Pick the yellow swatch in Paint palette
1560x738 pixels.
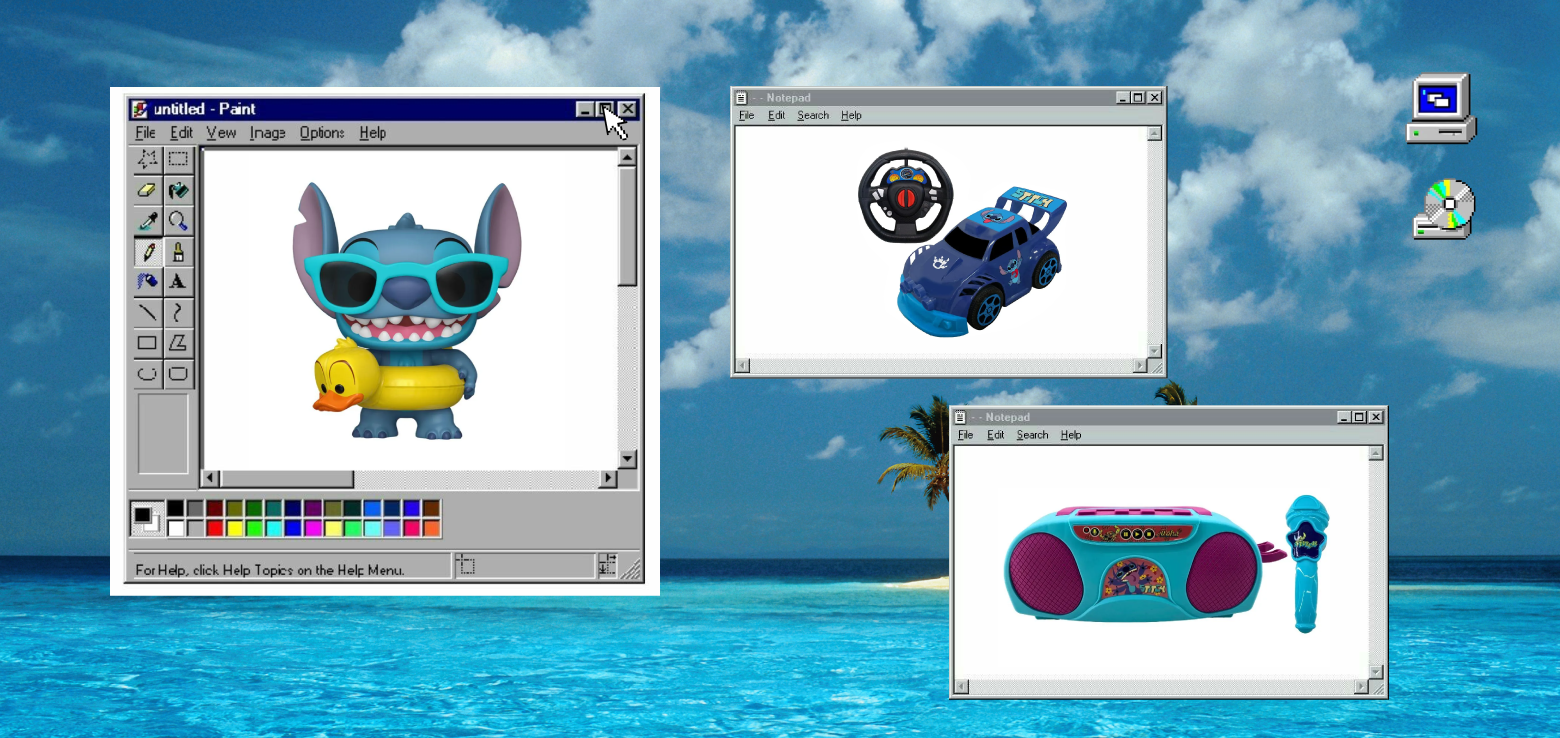coord(235,527)
